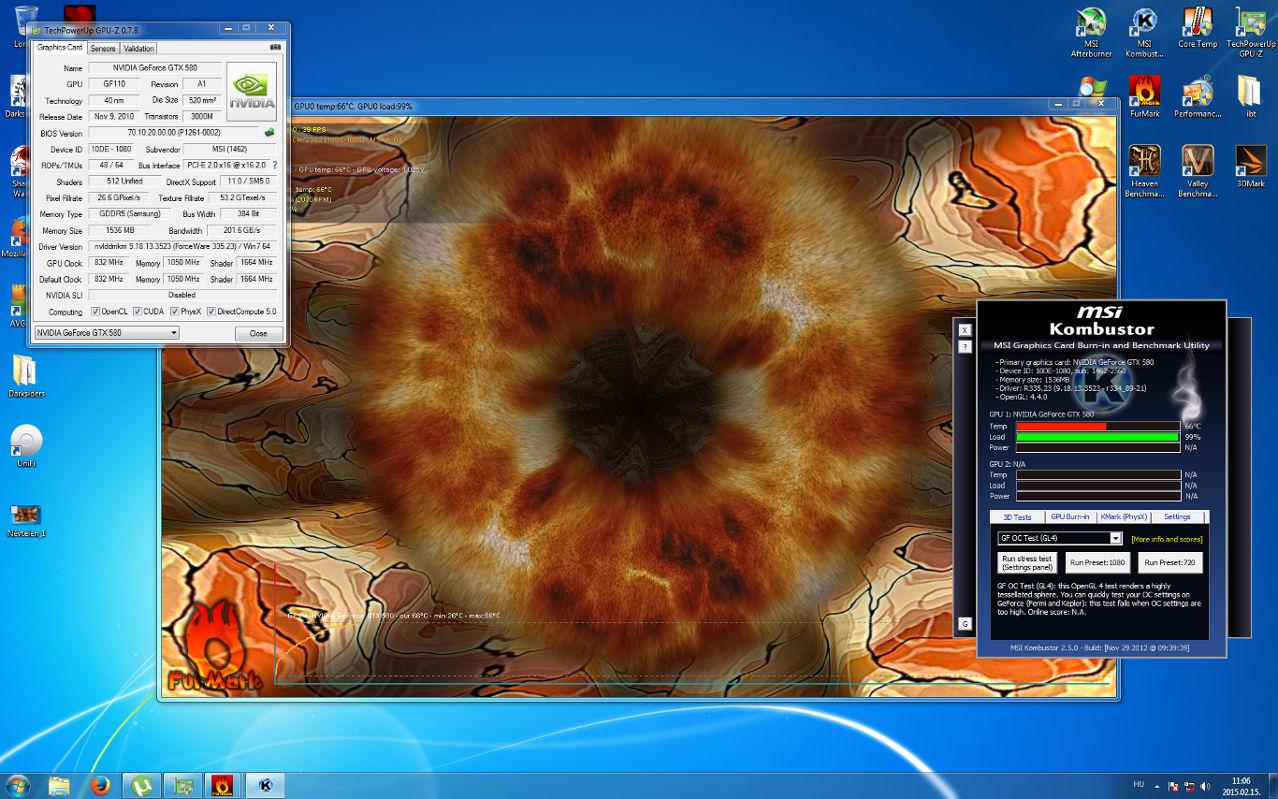Toggle the PhysX checkbox in GPU-Z
Image resolution: width=1278 pixels, height=799 pixels.
click(173, 312)
